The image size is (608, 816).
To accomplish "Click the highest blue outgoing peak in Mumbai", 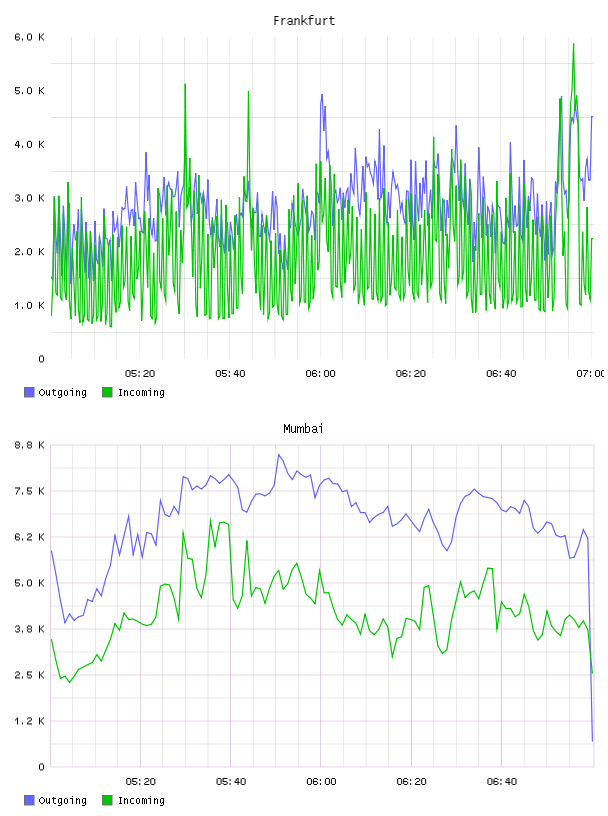I will pos(278,455).
